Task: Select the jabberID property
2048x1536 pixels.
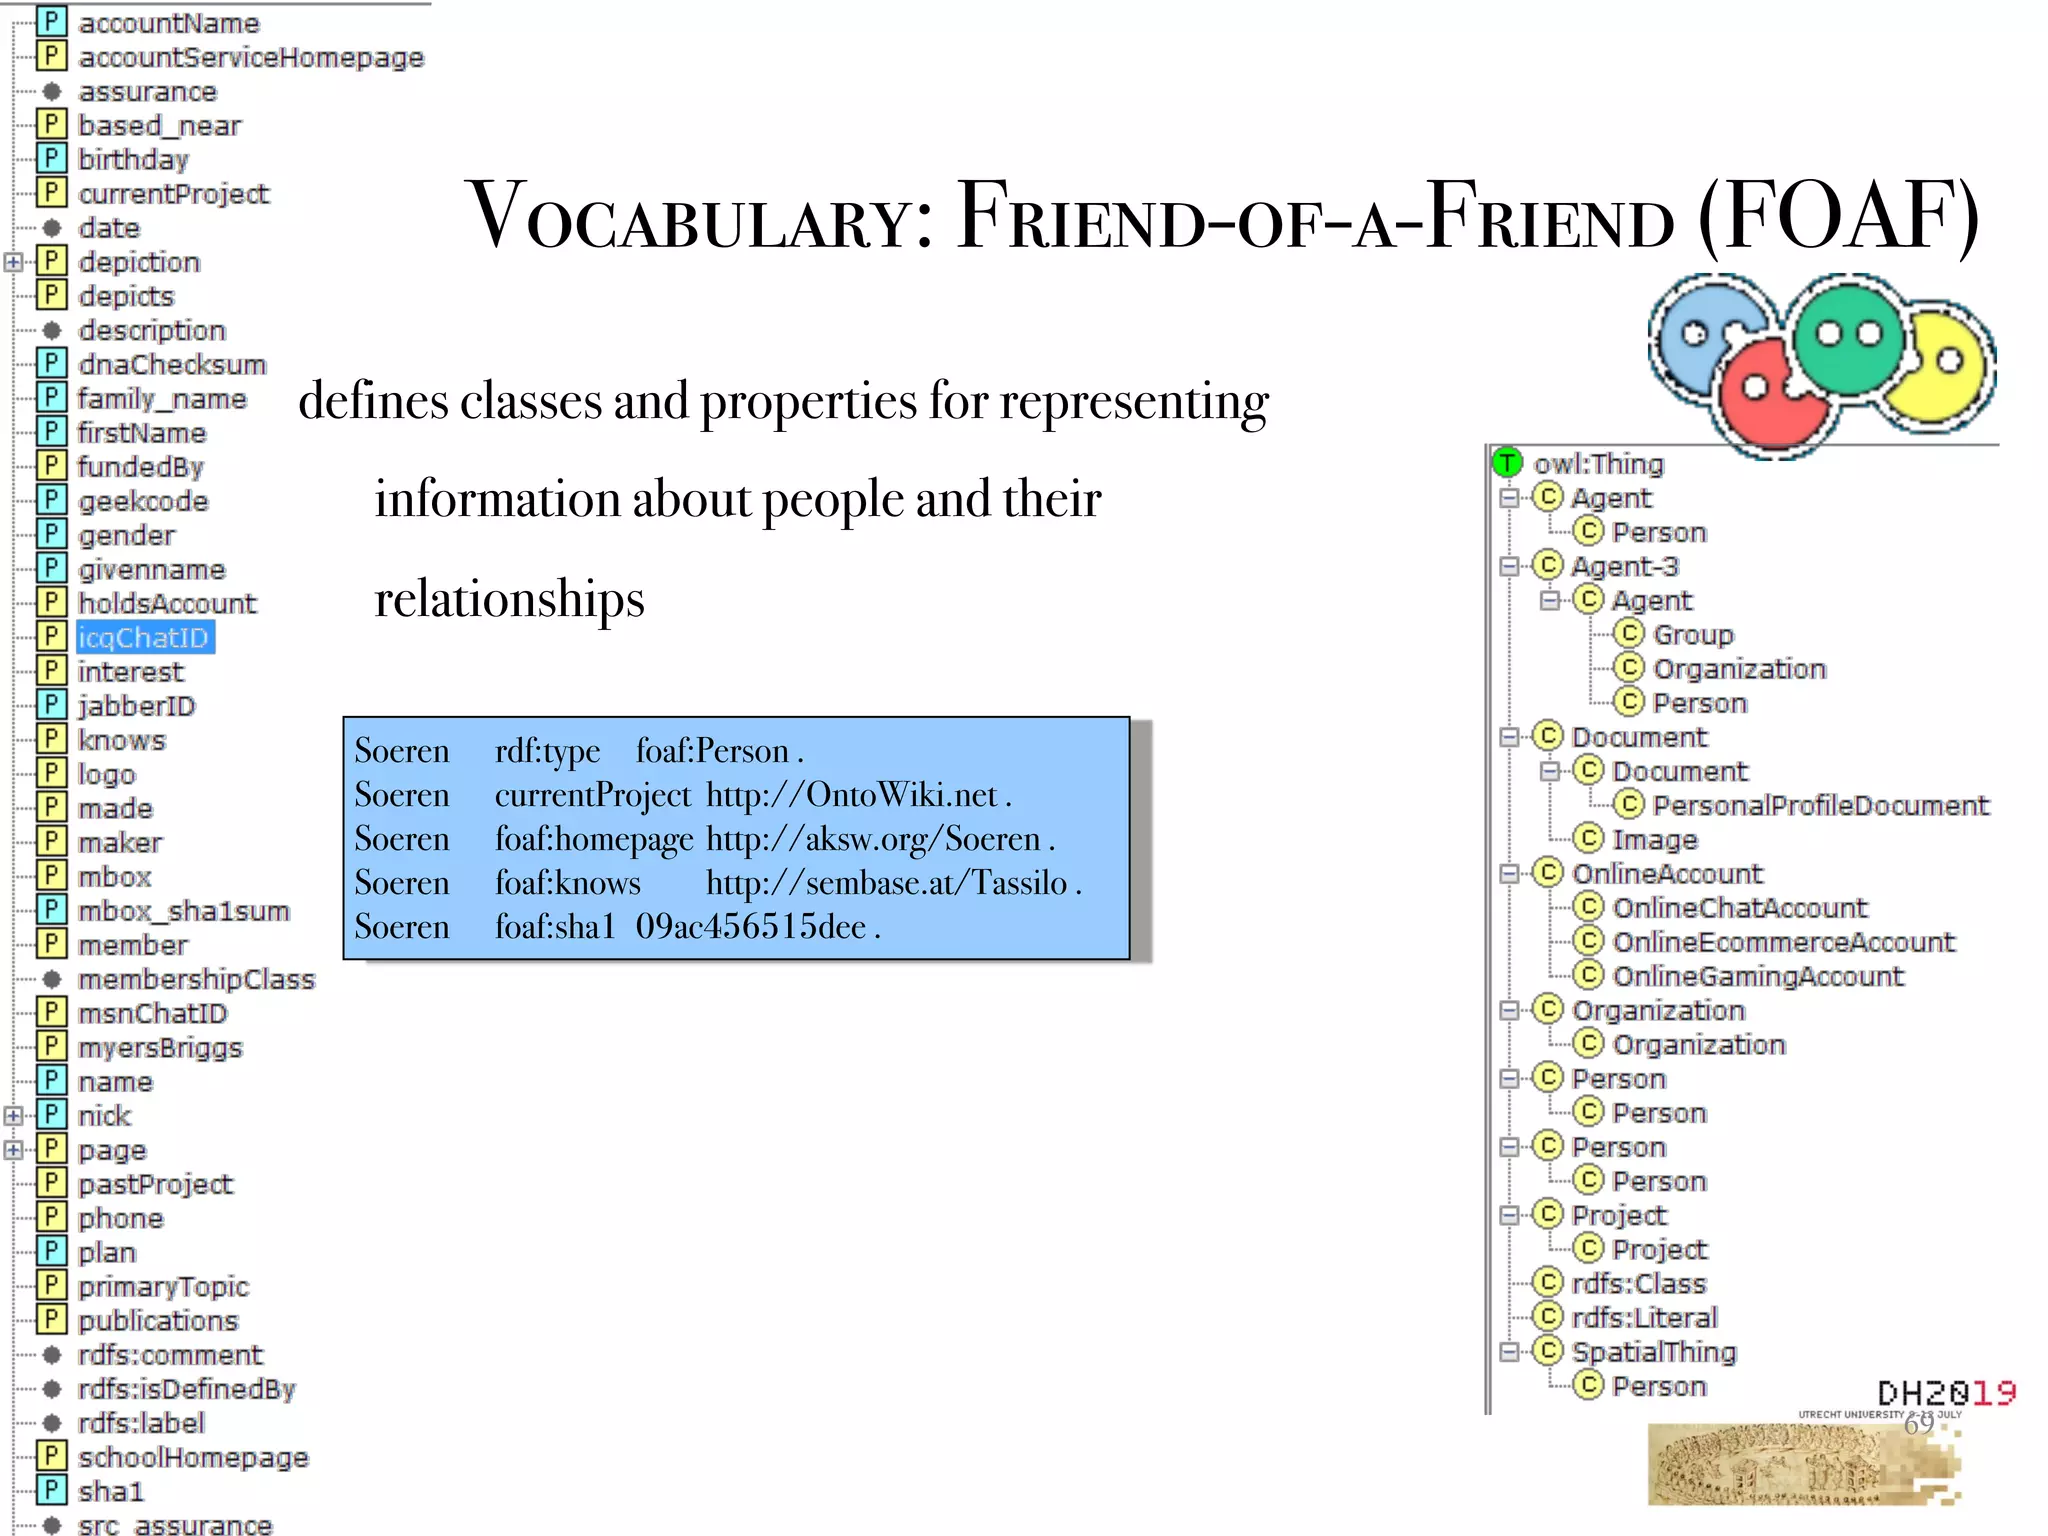Action: coord(137,706)
